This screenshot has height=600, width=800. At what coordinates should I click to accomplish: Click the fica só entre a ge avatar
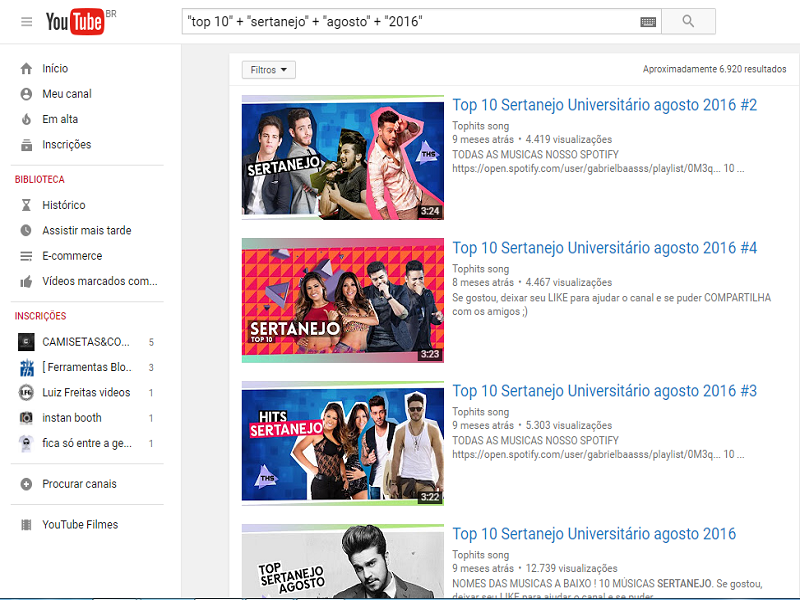(x=26, y=443)
